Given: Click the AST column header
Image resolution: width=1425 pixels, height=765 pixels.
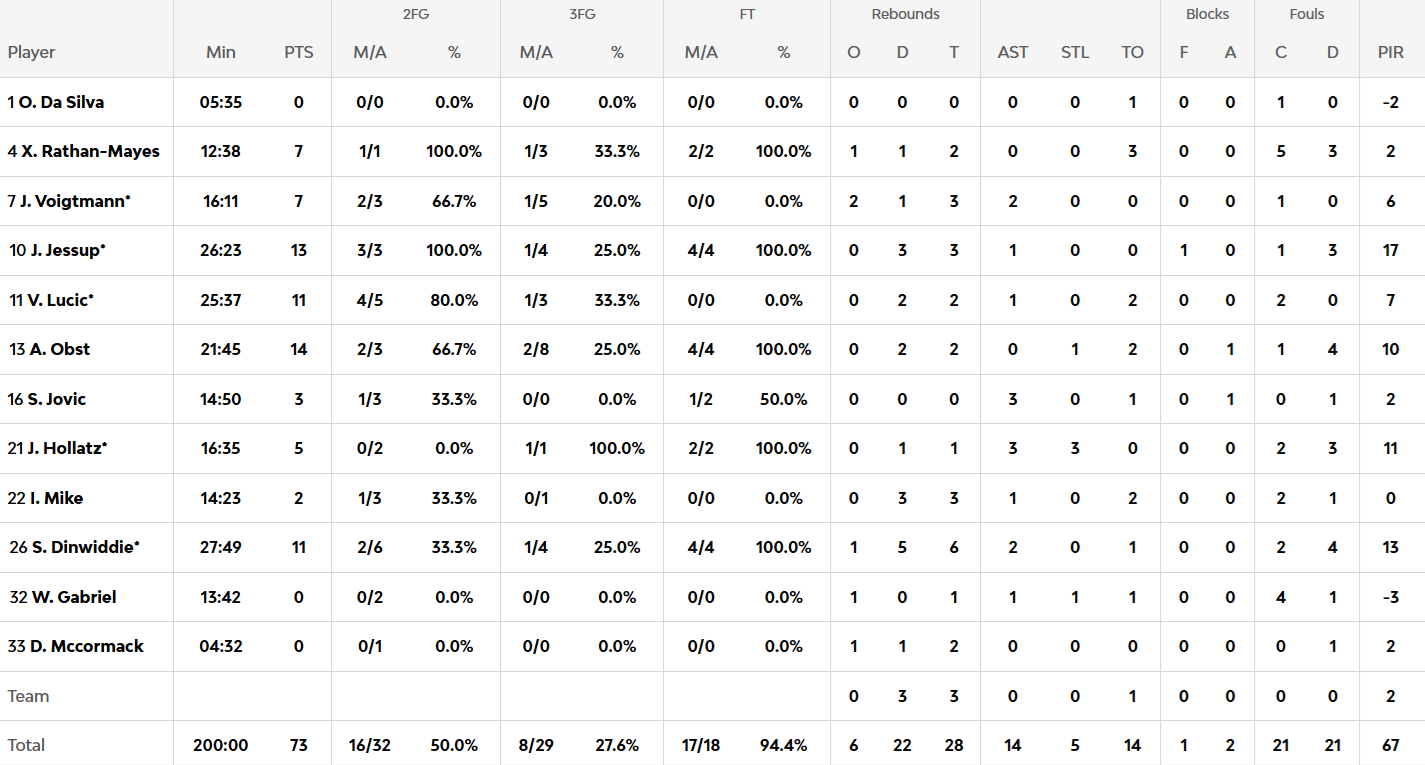Looking at the screenshot, I should [1013, 52].
